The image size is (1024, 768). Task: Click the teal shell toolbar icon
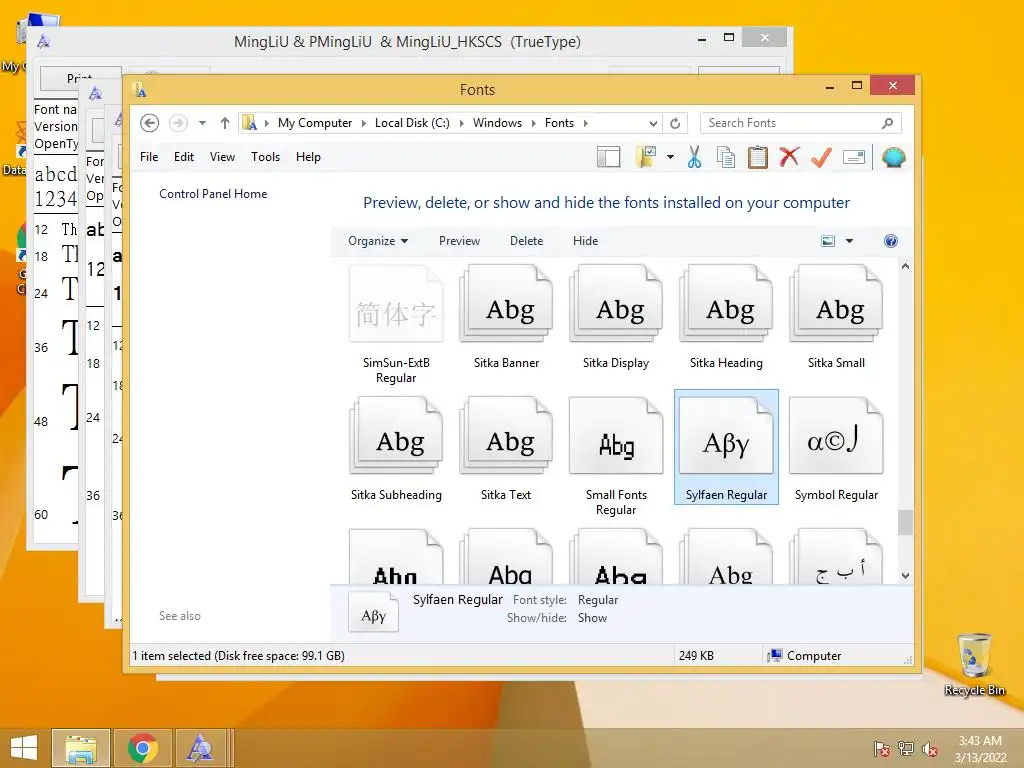(893, 157)
